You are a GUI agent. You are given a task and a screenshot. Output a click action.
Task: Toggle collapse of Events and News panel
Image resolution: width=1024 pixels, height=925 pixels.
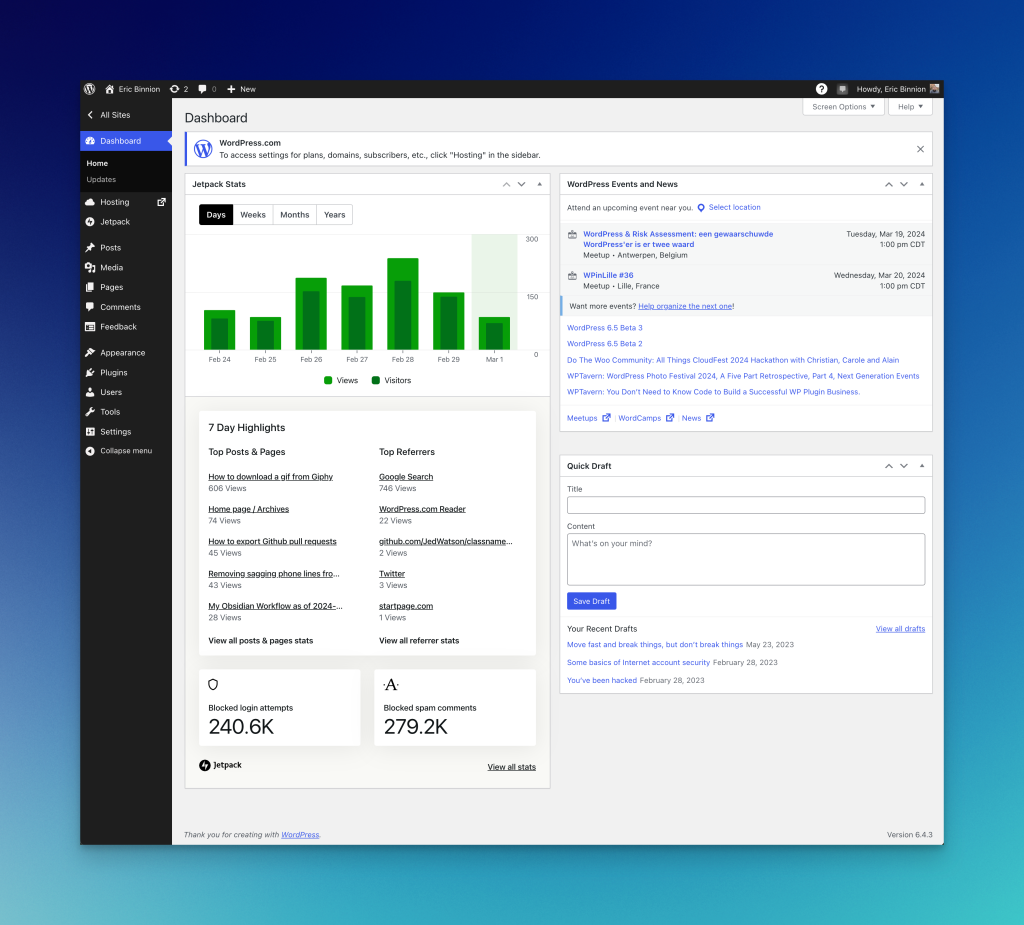point(922,184)
